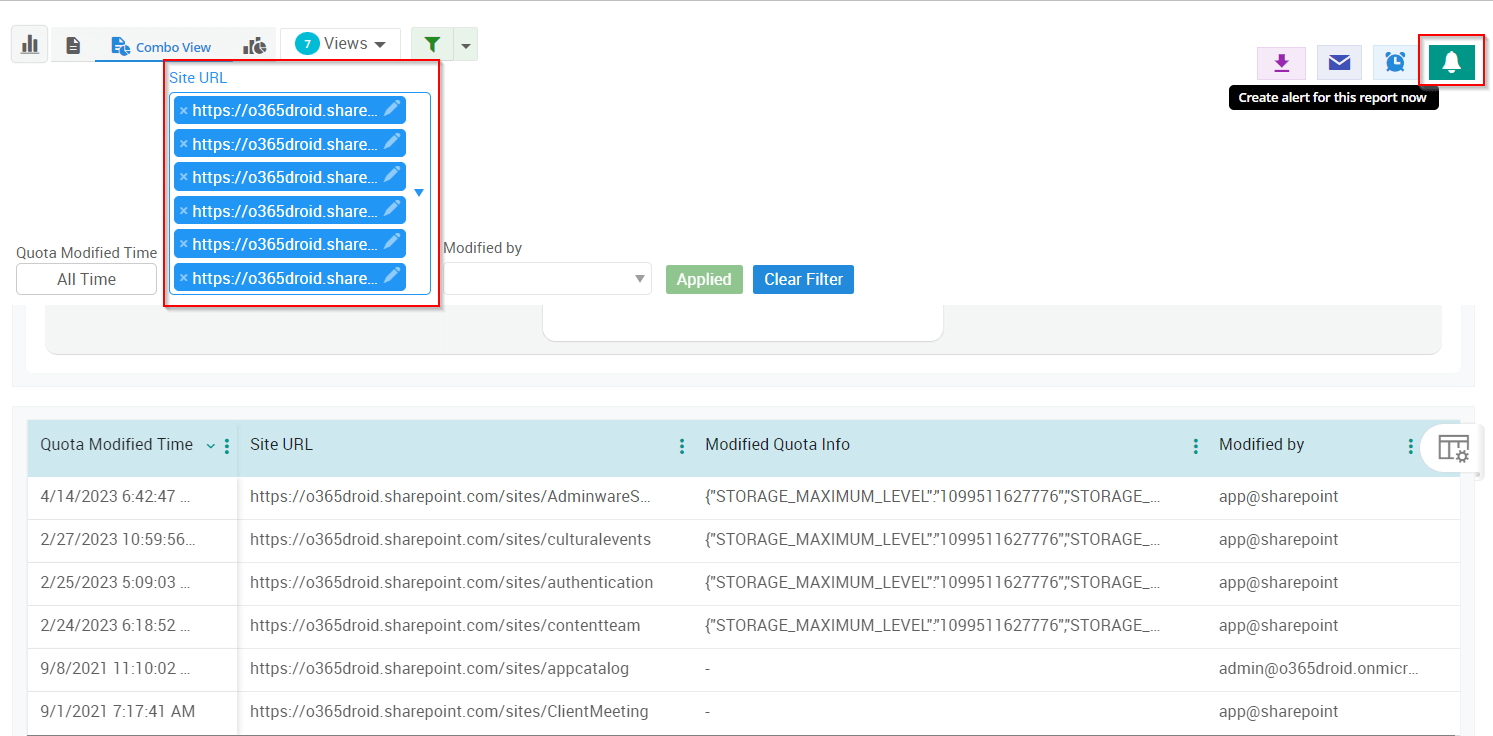Click the create alert bell icon
The width and height of the screenshot is (1493, 736).
coord(1451,62)
